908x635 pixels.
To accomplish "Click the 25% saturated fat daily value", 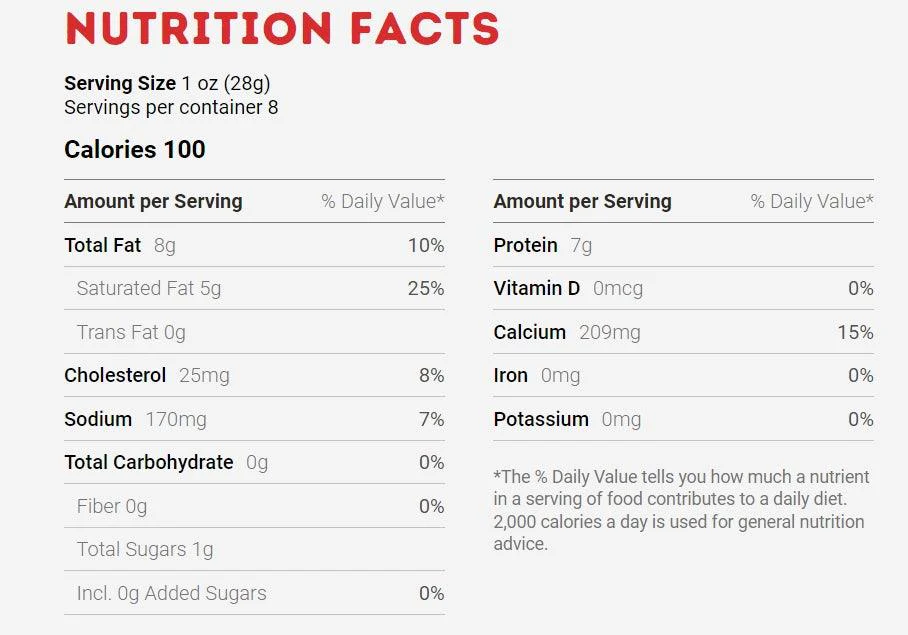I will click(x=426, y=288).
